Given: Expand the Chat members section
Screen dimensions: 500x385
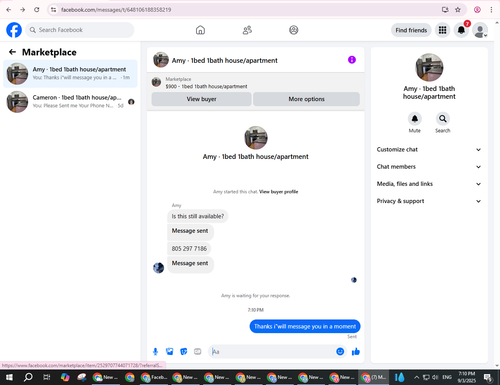Looking at the screenshot, I should [429, 167].
